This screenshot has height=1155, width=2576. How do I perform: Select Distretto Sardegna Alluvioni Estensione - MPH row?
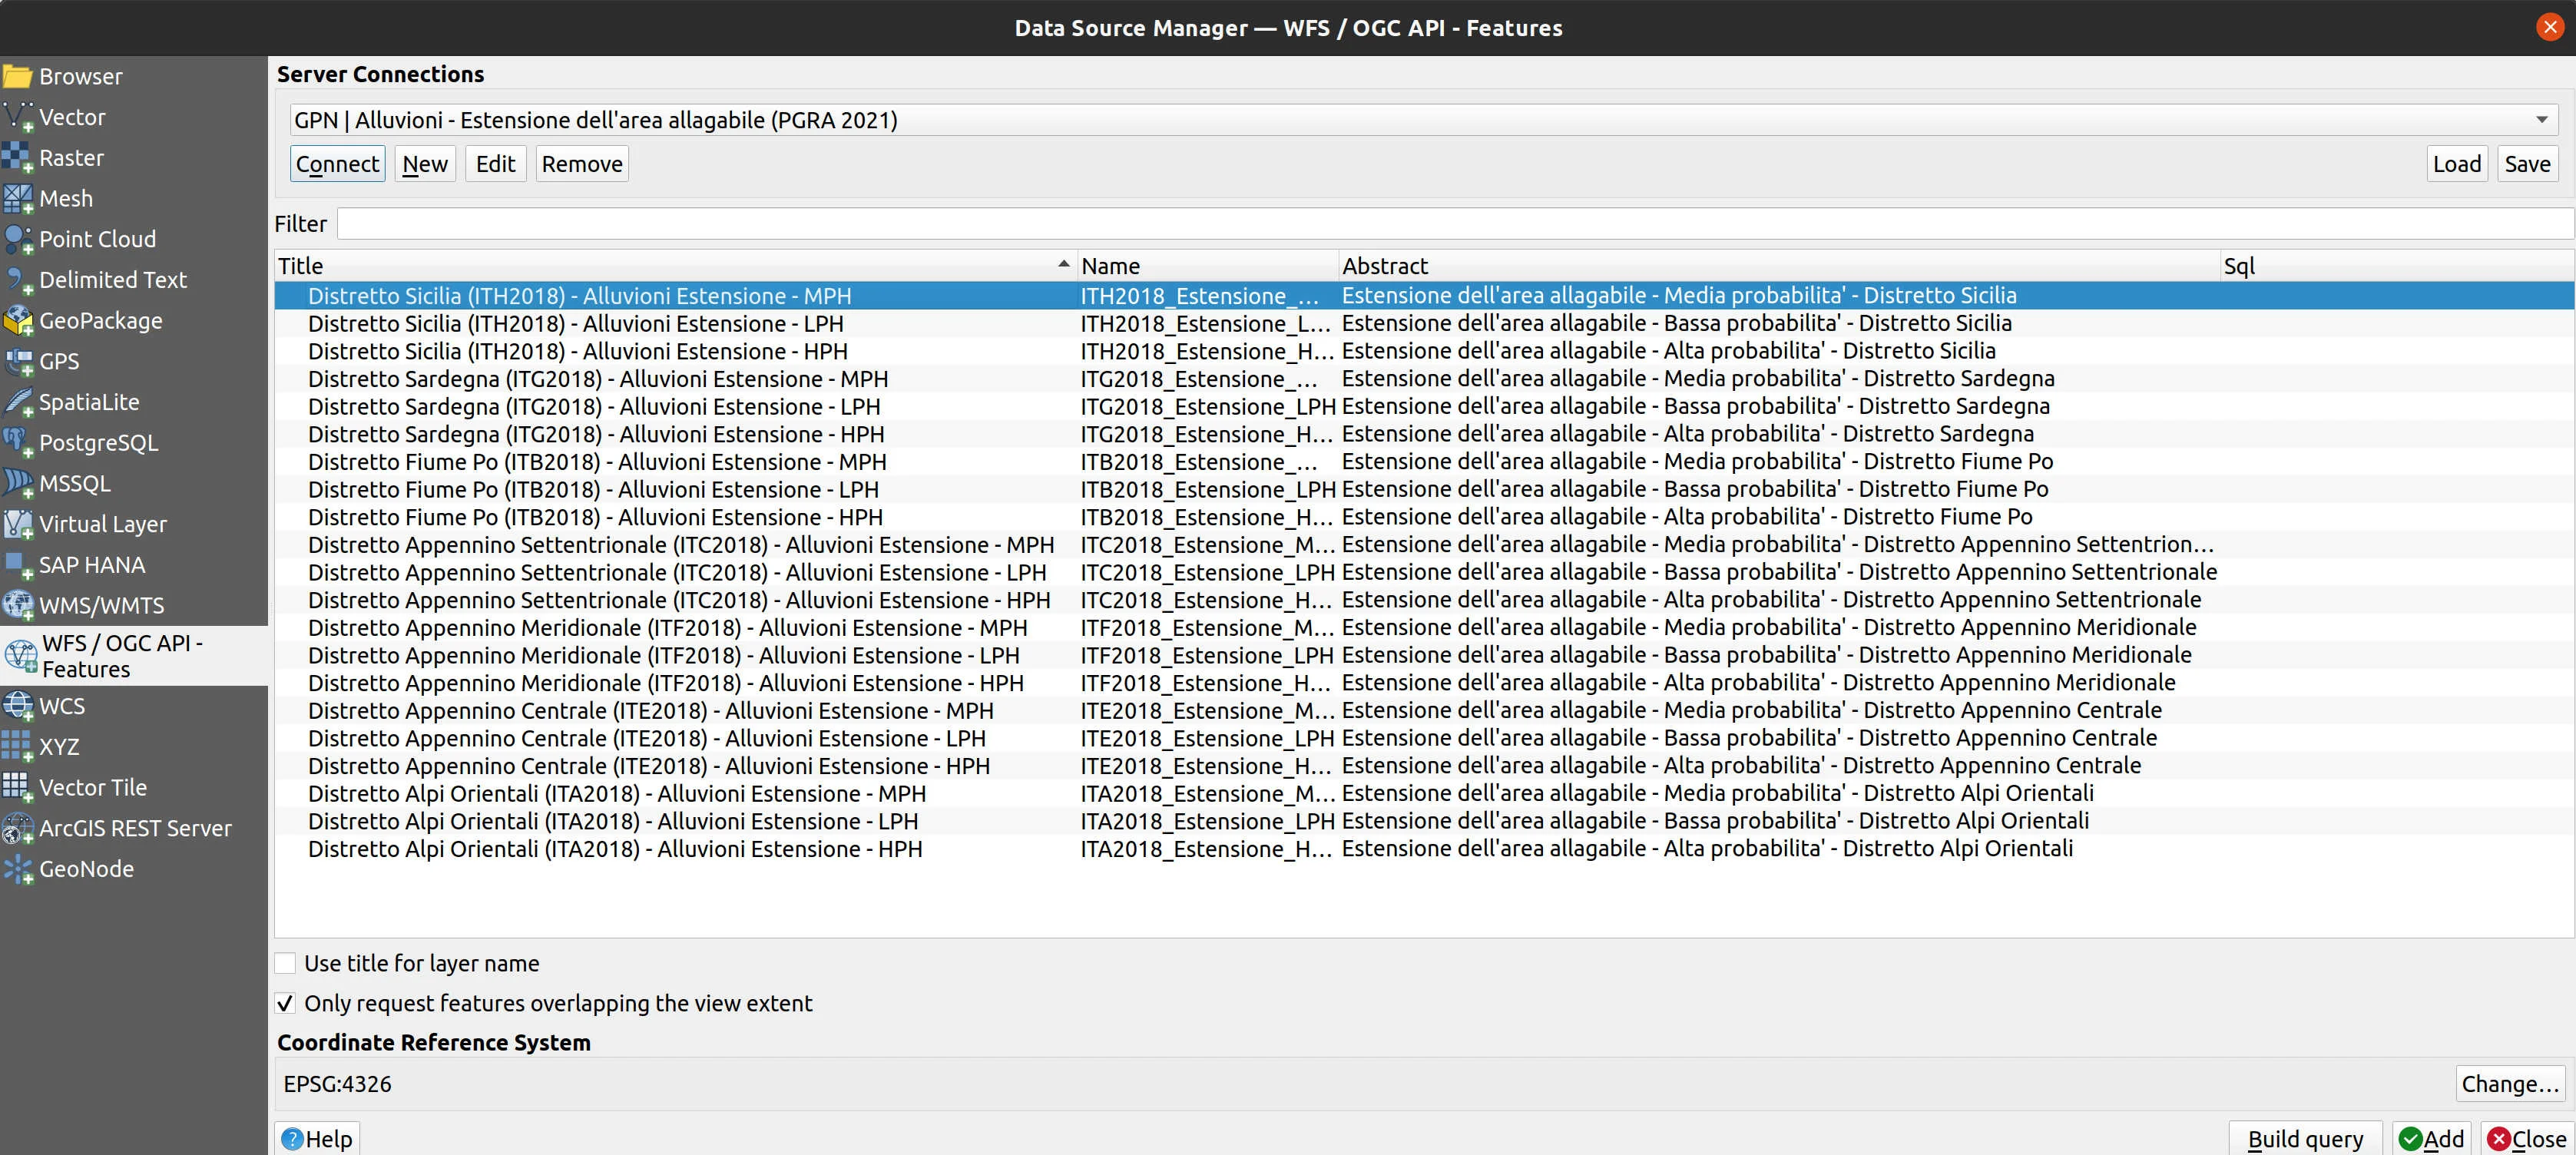tap(1424, 379)
